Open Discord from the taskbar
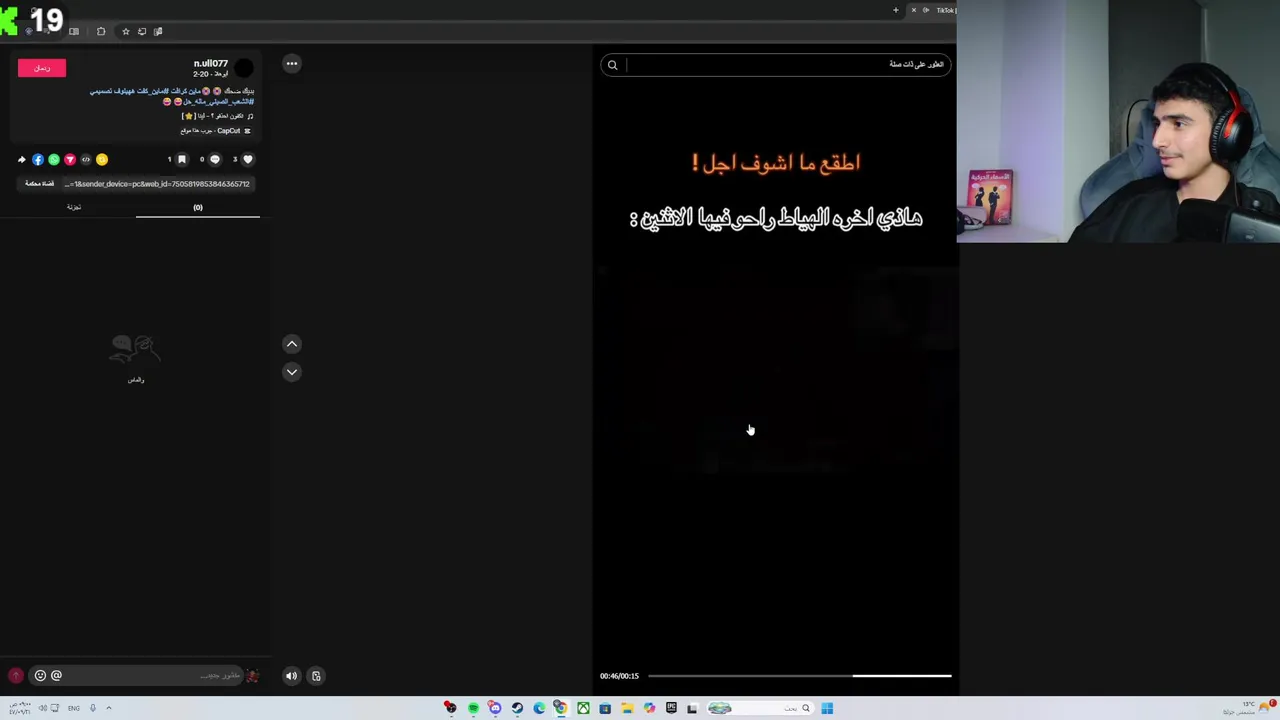1280x720 pixels. tap(495, 708)
